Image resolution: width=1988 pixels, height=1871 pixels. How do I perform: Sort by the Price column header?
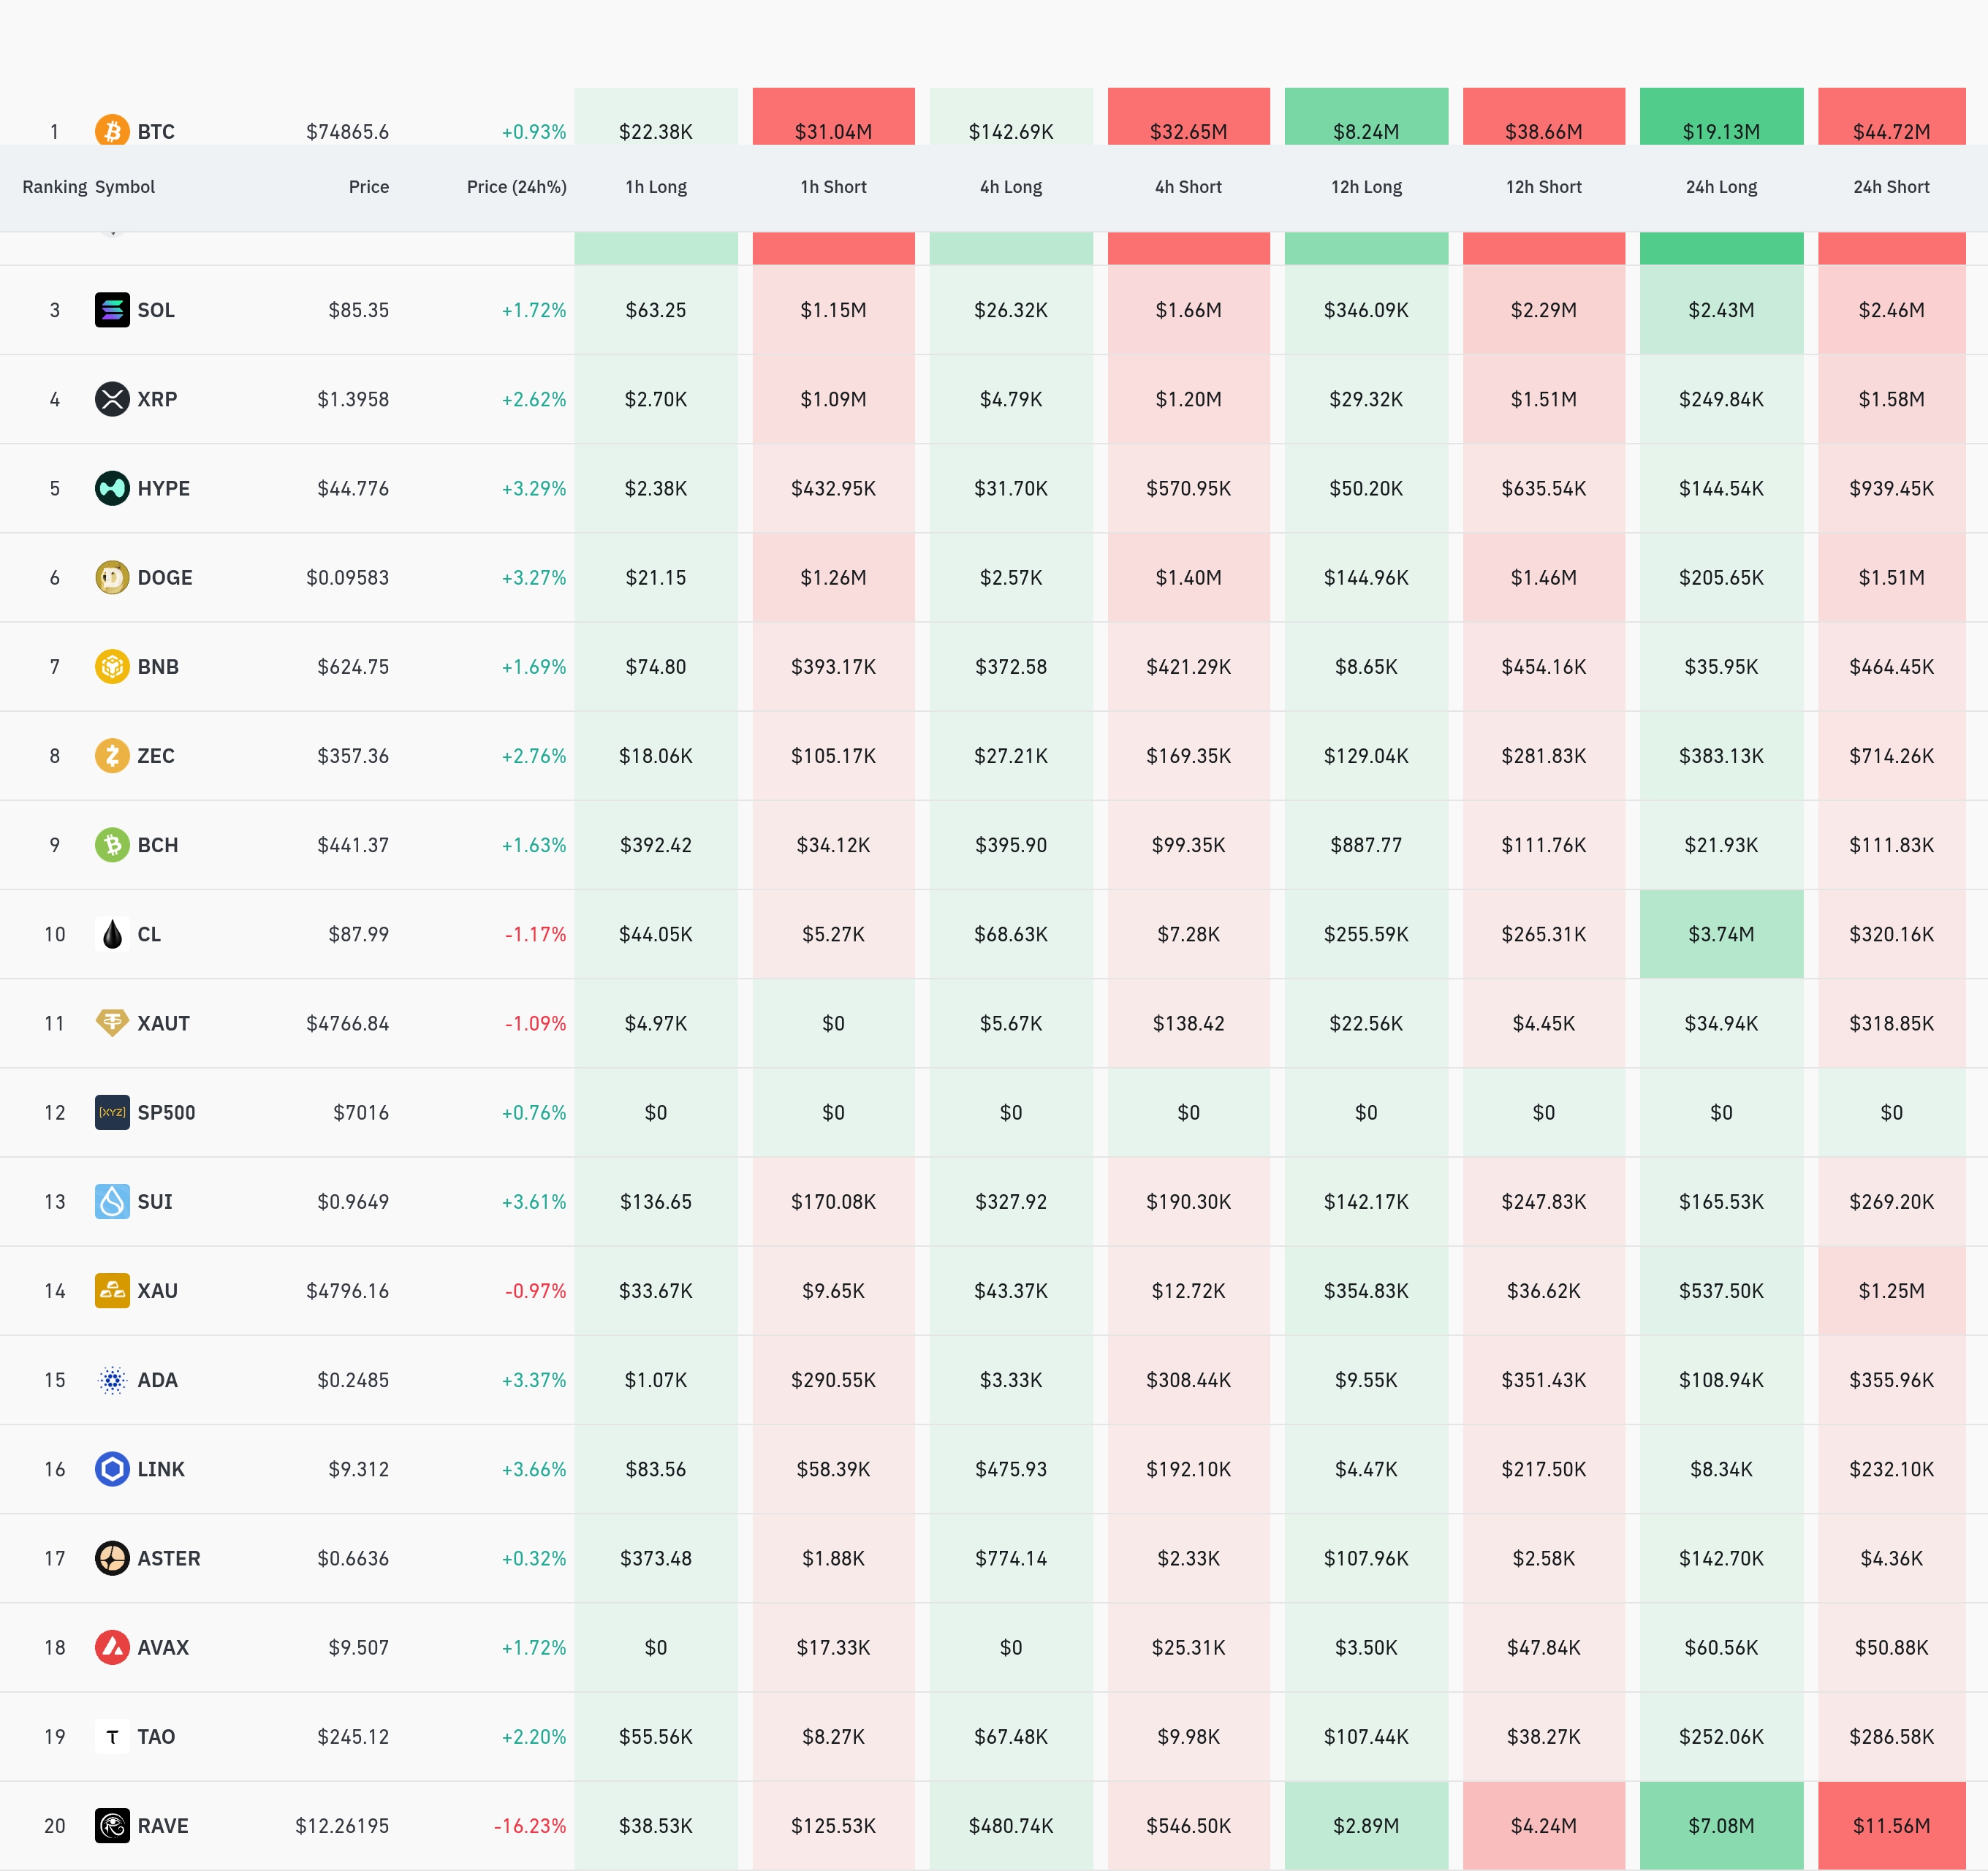tap(368, 187)
